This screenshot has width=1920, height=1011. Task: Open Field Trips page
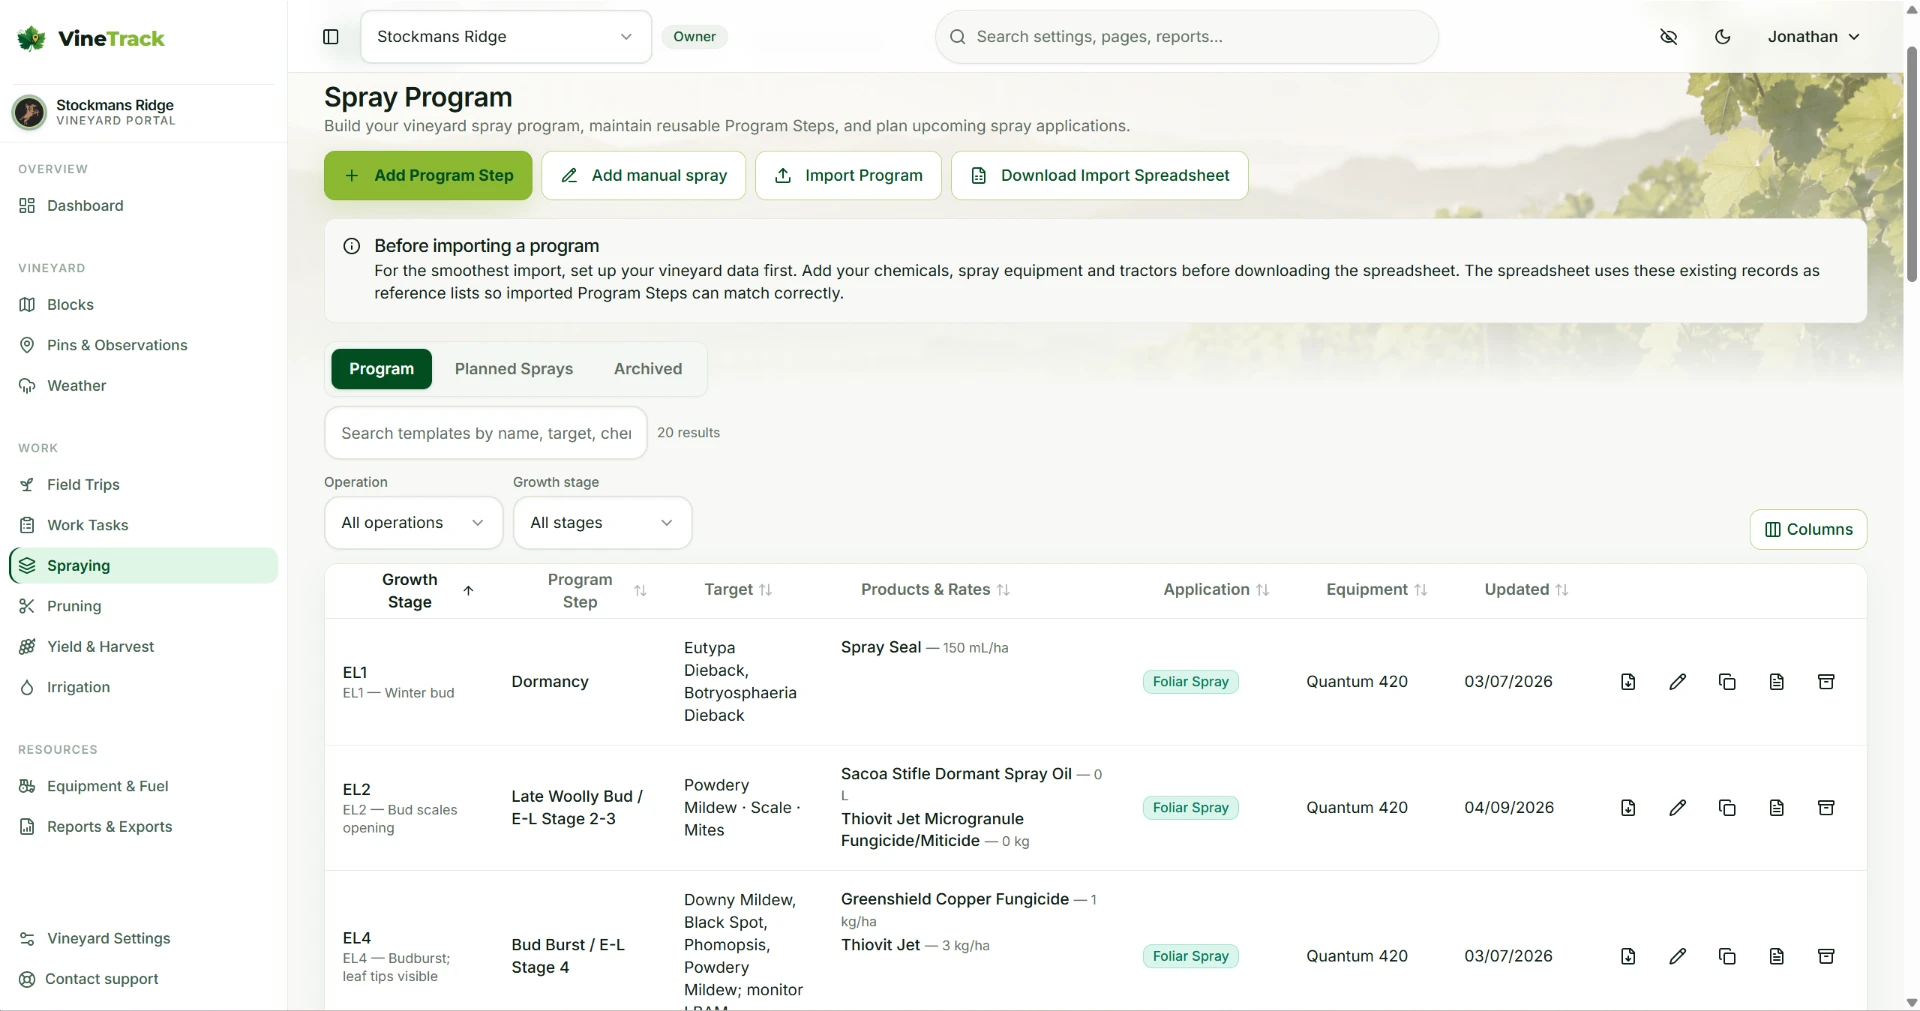(143, 485)
